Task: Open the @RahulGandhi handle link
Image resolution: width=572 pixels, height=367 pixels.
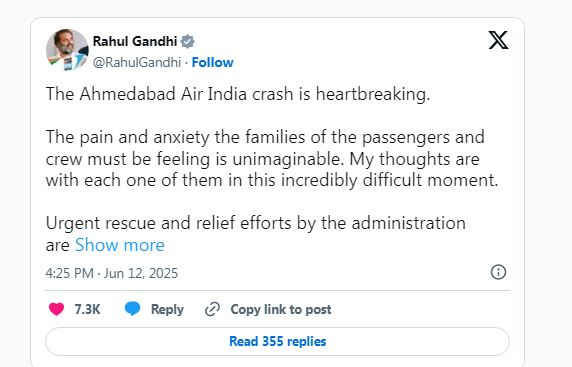Action: 137,62
